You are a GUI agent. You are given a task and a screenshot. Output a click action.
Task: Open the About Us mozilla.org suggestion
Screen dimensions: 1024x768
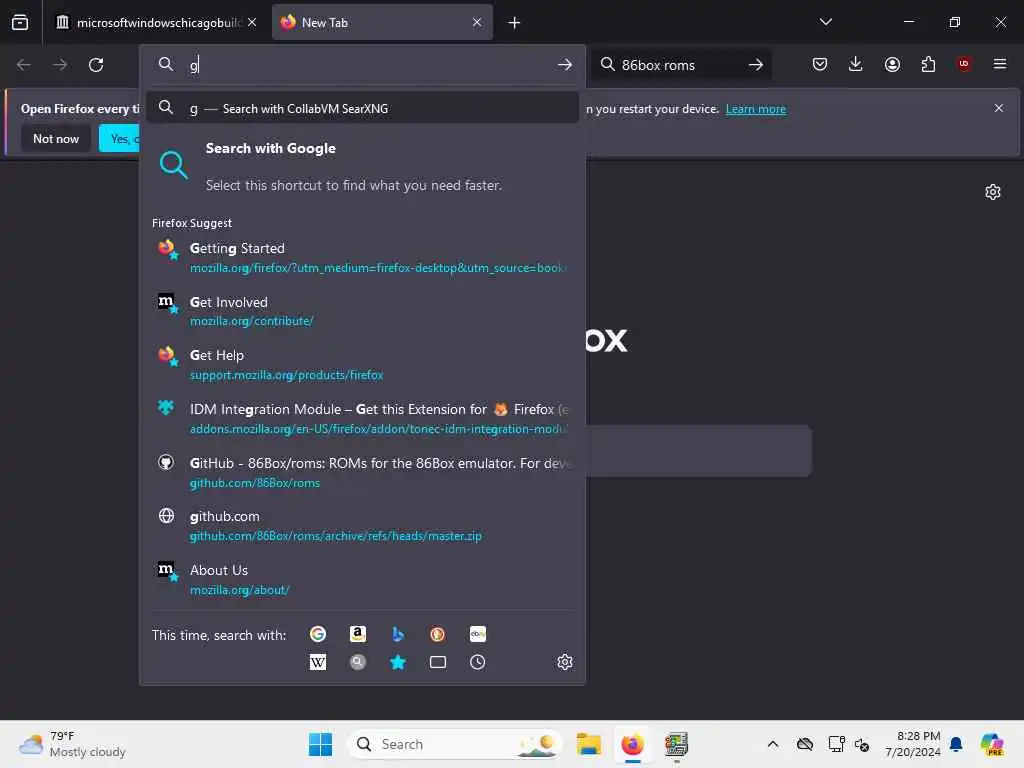click(x=362, y=579)
